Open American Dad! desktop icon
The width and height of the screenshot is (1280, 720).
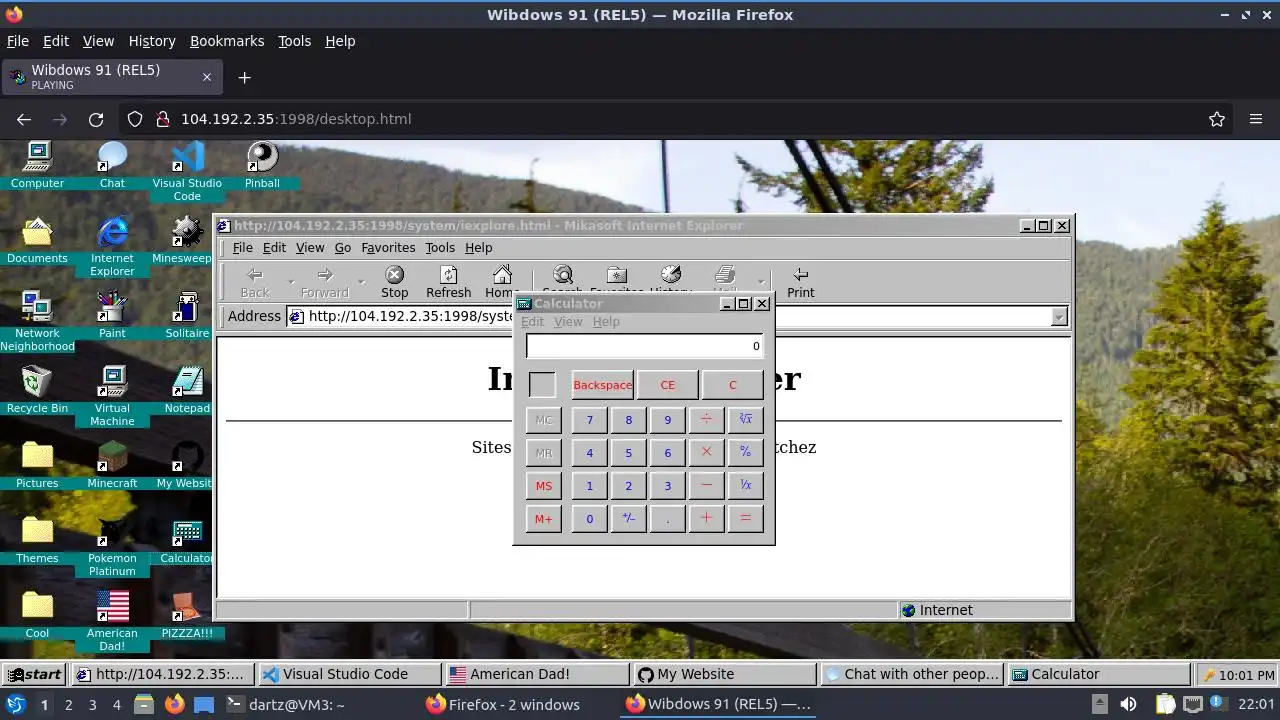click(x=112, y=621)
